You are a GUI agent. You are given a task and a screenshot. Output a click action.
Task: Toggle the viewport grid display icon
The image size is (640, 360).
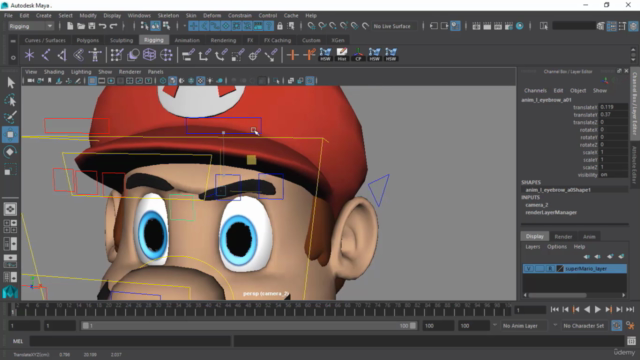pos(92,81)
